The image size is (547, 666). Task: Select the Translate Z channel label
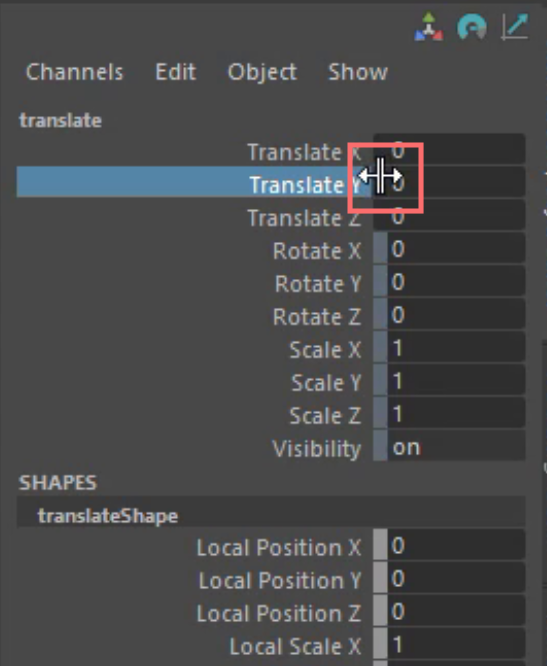304,218
